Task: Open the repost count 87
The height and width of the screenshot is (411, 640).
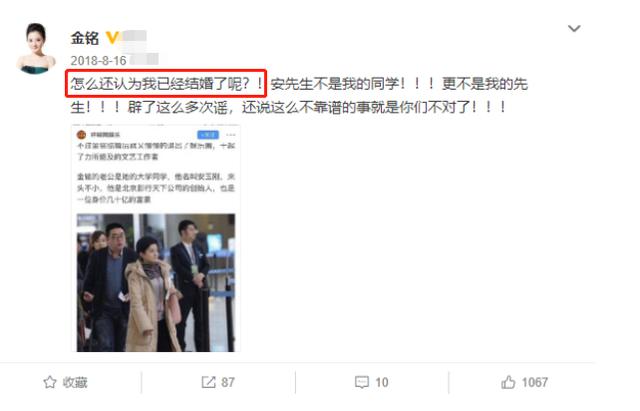Action: pyautogui.click(x=228, y=382)
